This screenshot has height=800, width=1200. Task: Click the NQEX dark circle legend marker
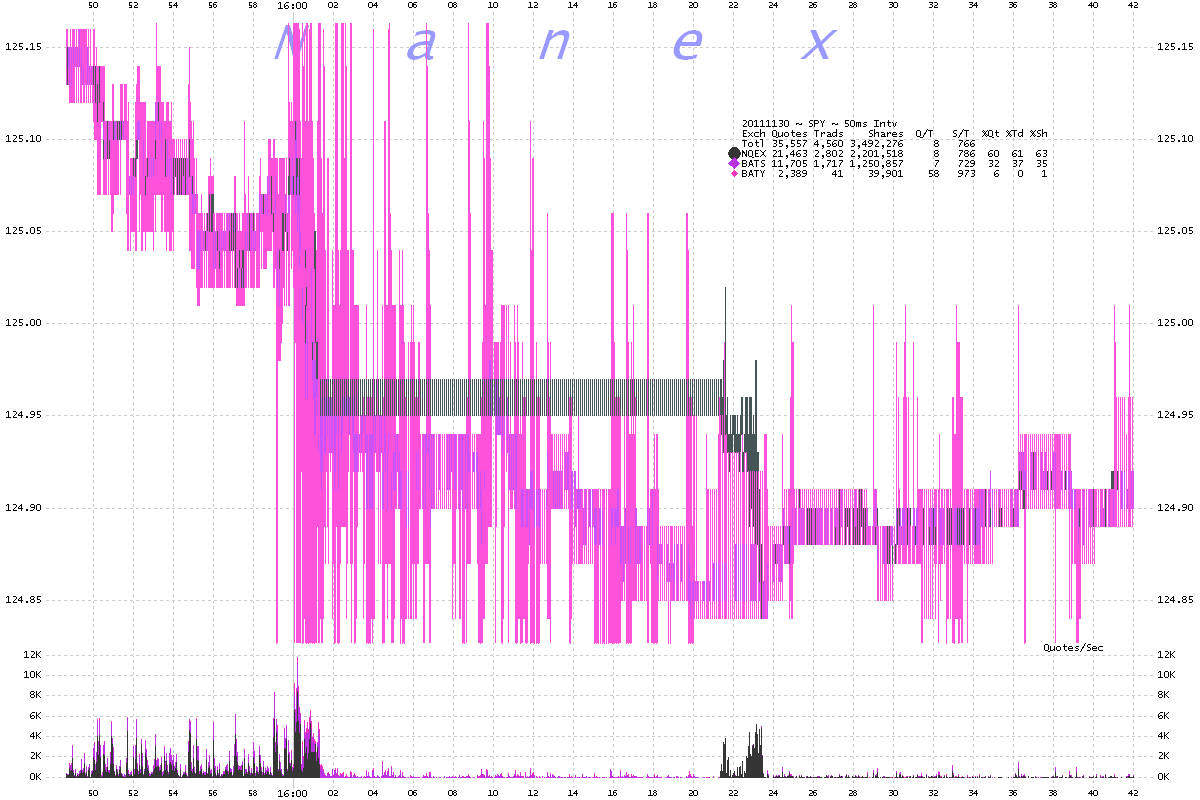[734, 153]
